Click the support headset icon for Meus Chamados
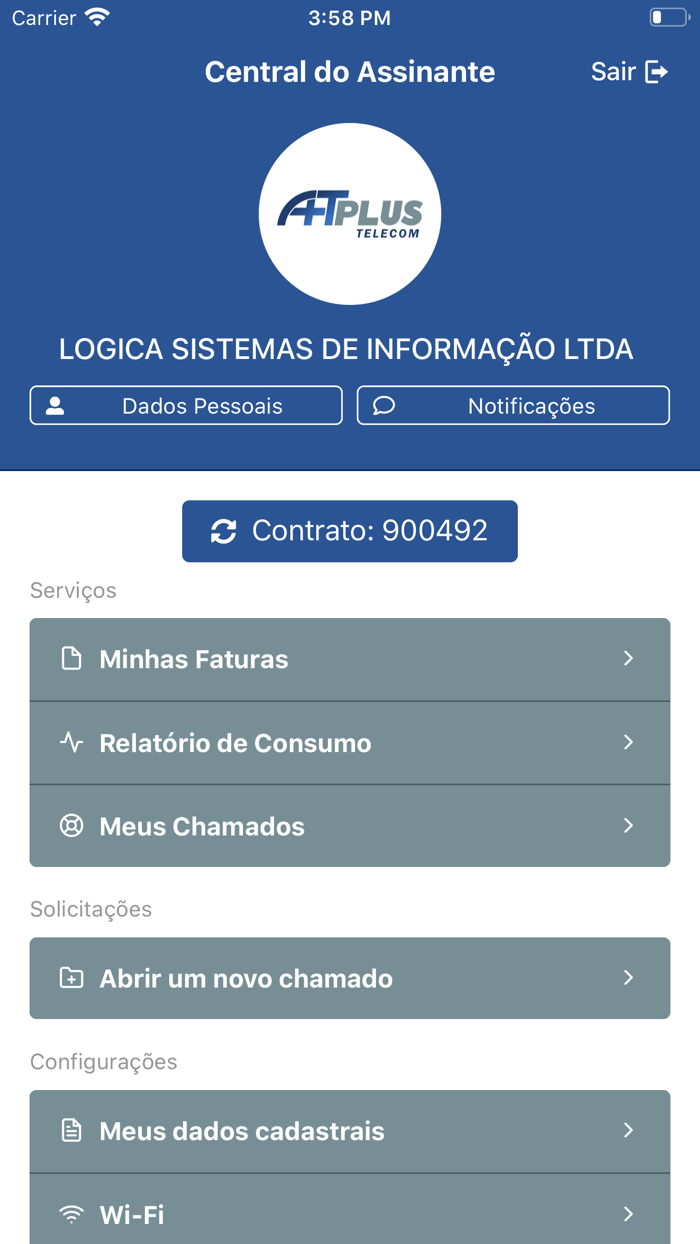Image resolution: width=700 pixels, height=1244 pixels. pyautogui.click(x=70, y=826)
